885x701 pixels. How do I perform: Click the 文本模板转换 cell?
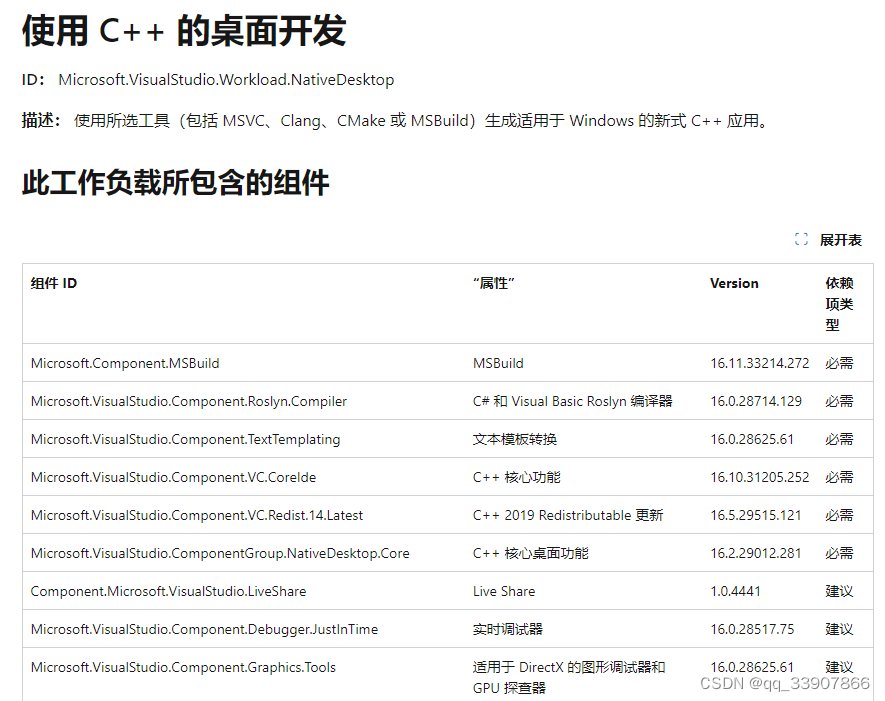tap(515, 439)
